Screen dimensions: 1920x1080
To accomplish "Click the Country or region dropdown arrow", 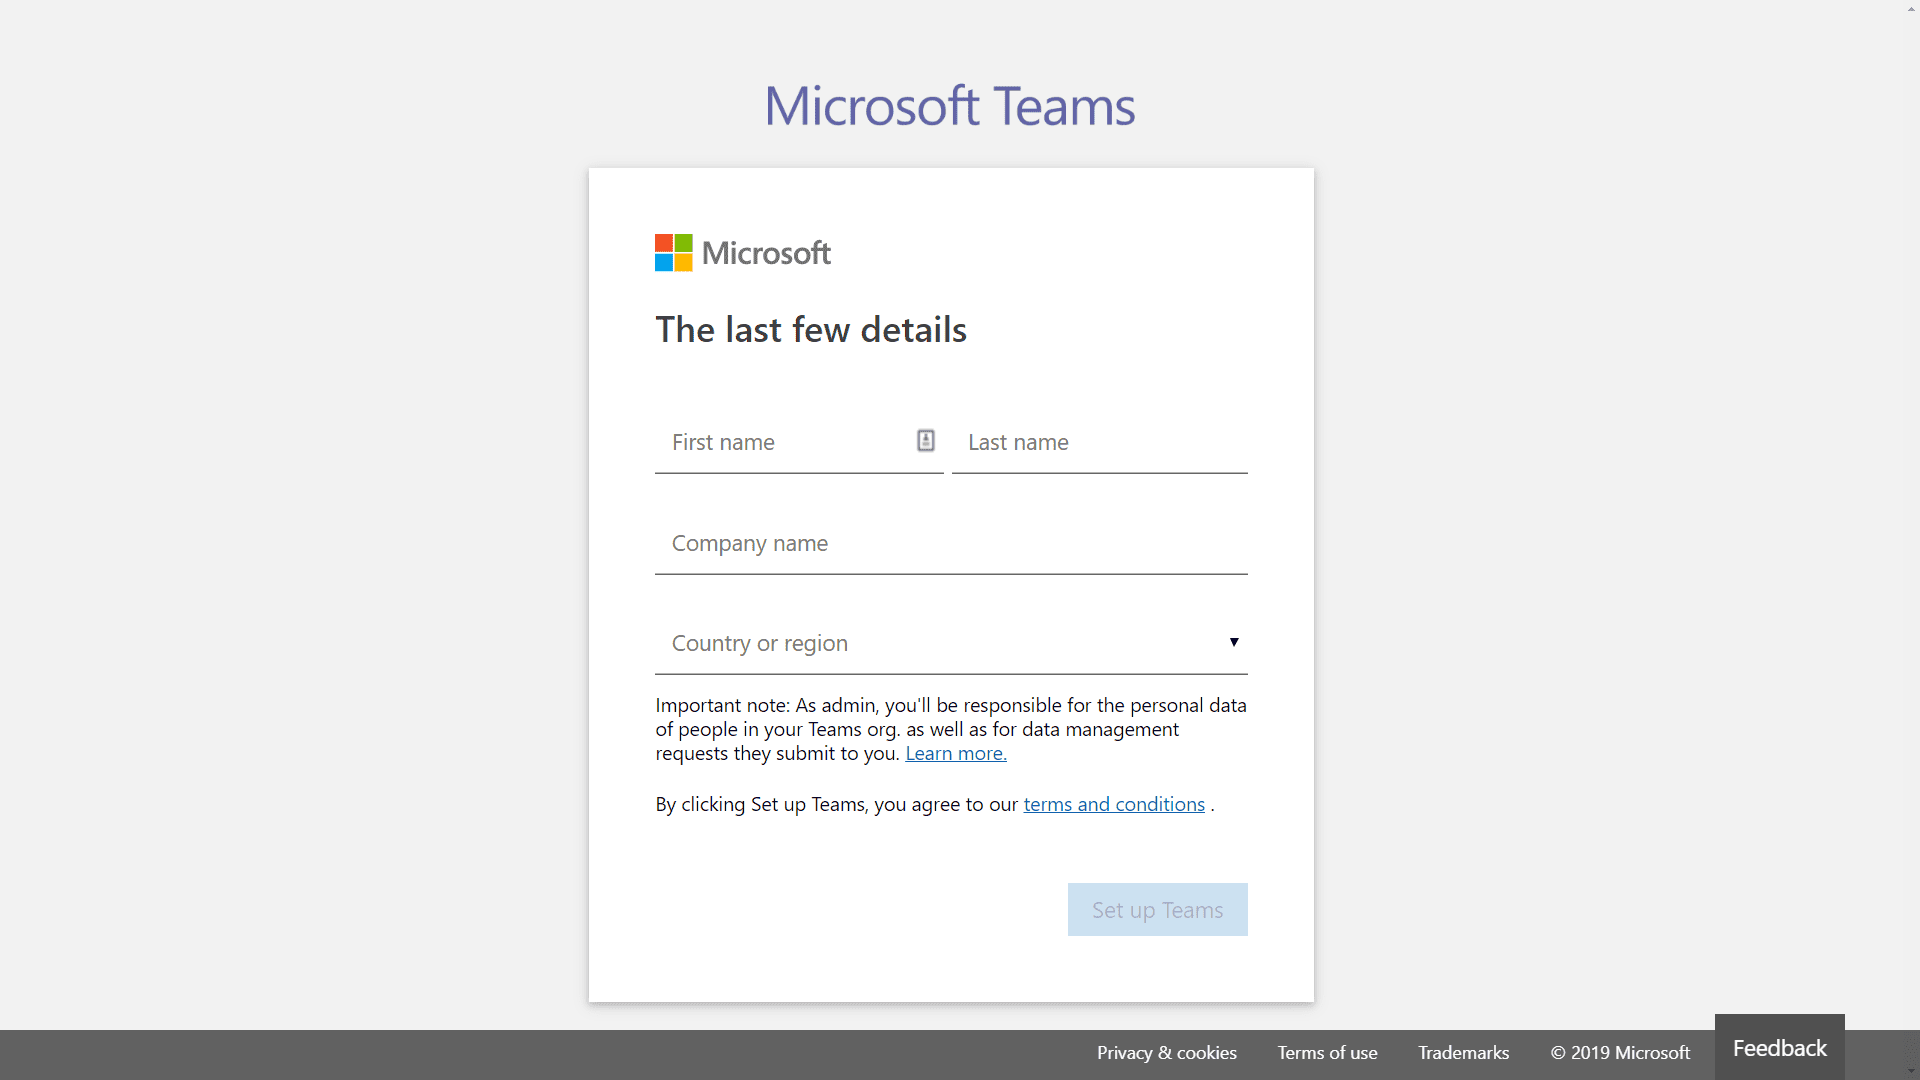I will pyautogui.click(x=1234, y=642).
